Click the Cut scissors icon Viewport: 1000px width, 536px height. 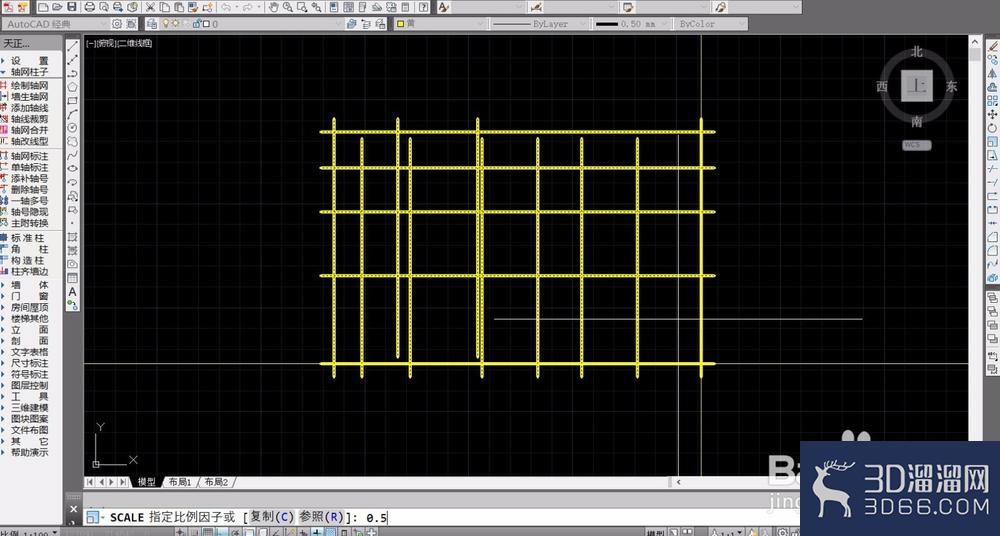pos(151,7)
